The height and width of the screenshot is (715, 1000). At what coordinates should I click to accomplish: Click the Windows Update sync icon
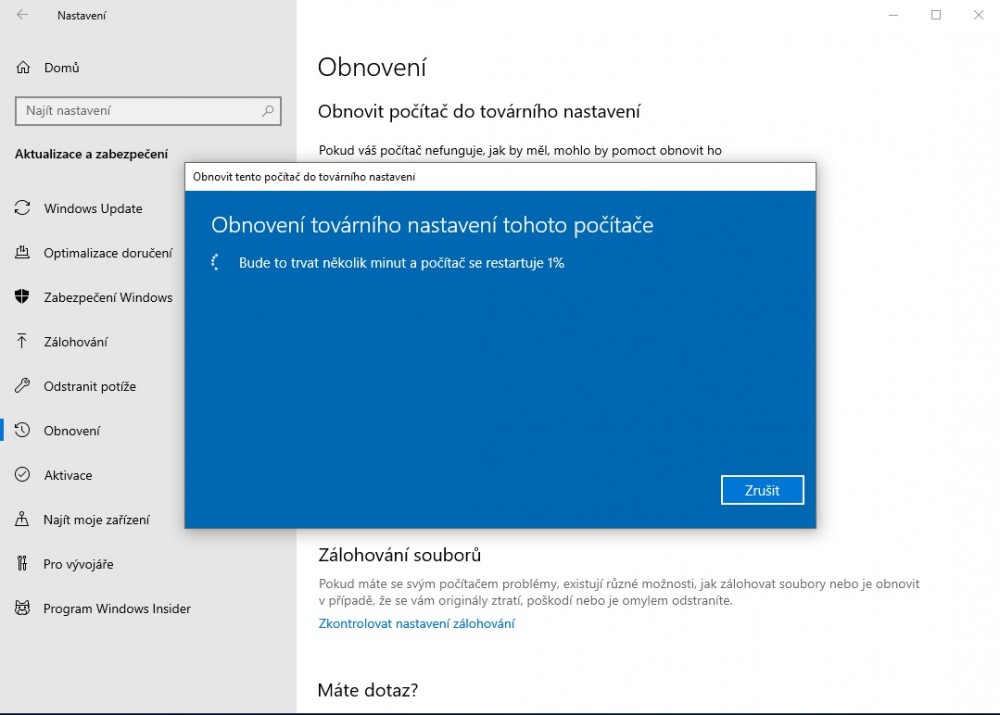[x=22, y=208]
